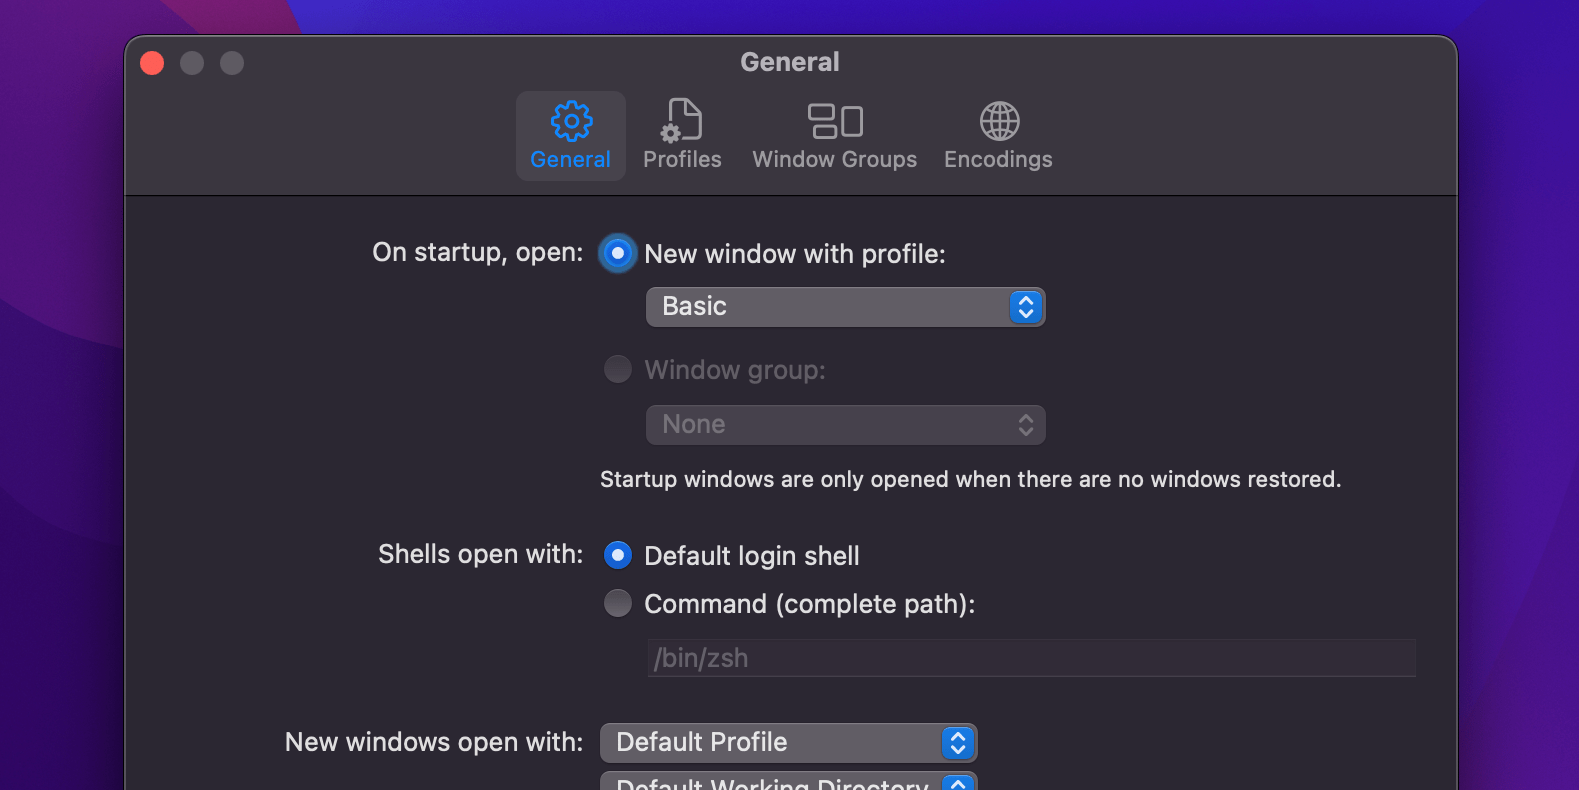The image size is (1579, 790).
Task: Switch to the Profiles tab label
Action: coord(682,159)
